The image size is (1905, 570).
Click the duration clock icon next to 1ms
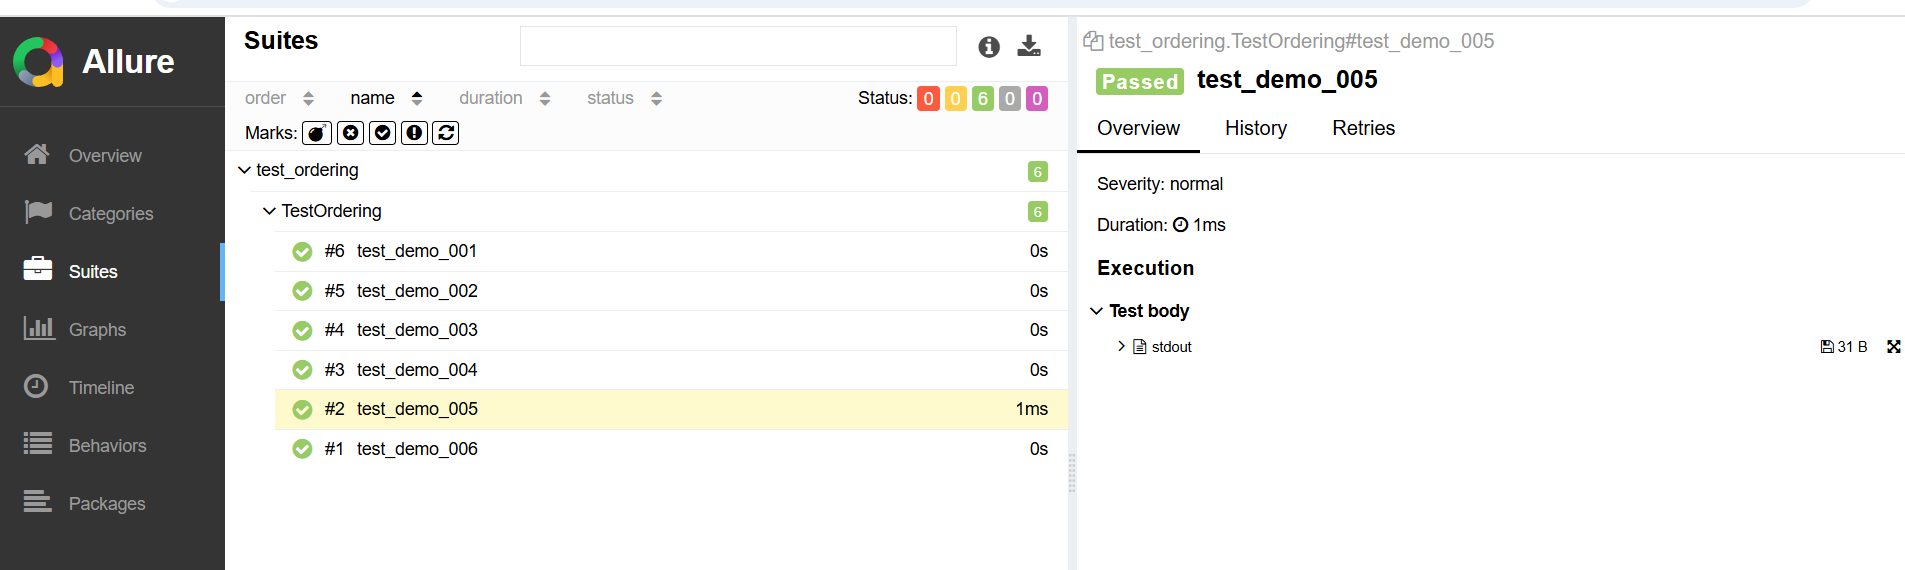[x=1180, y=225]
